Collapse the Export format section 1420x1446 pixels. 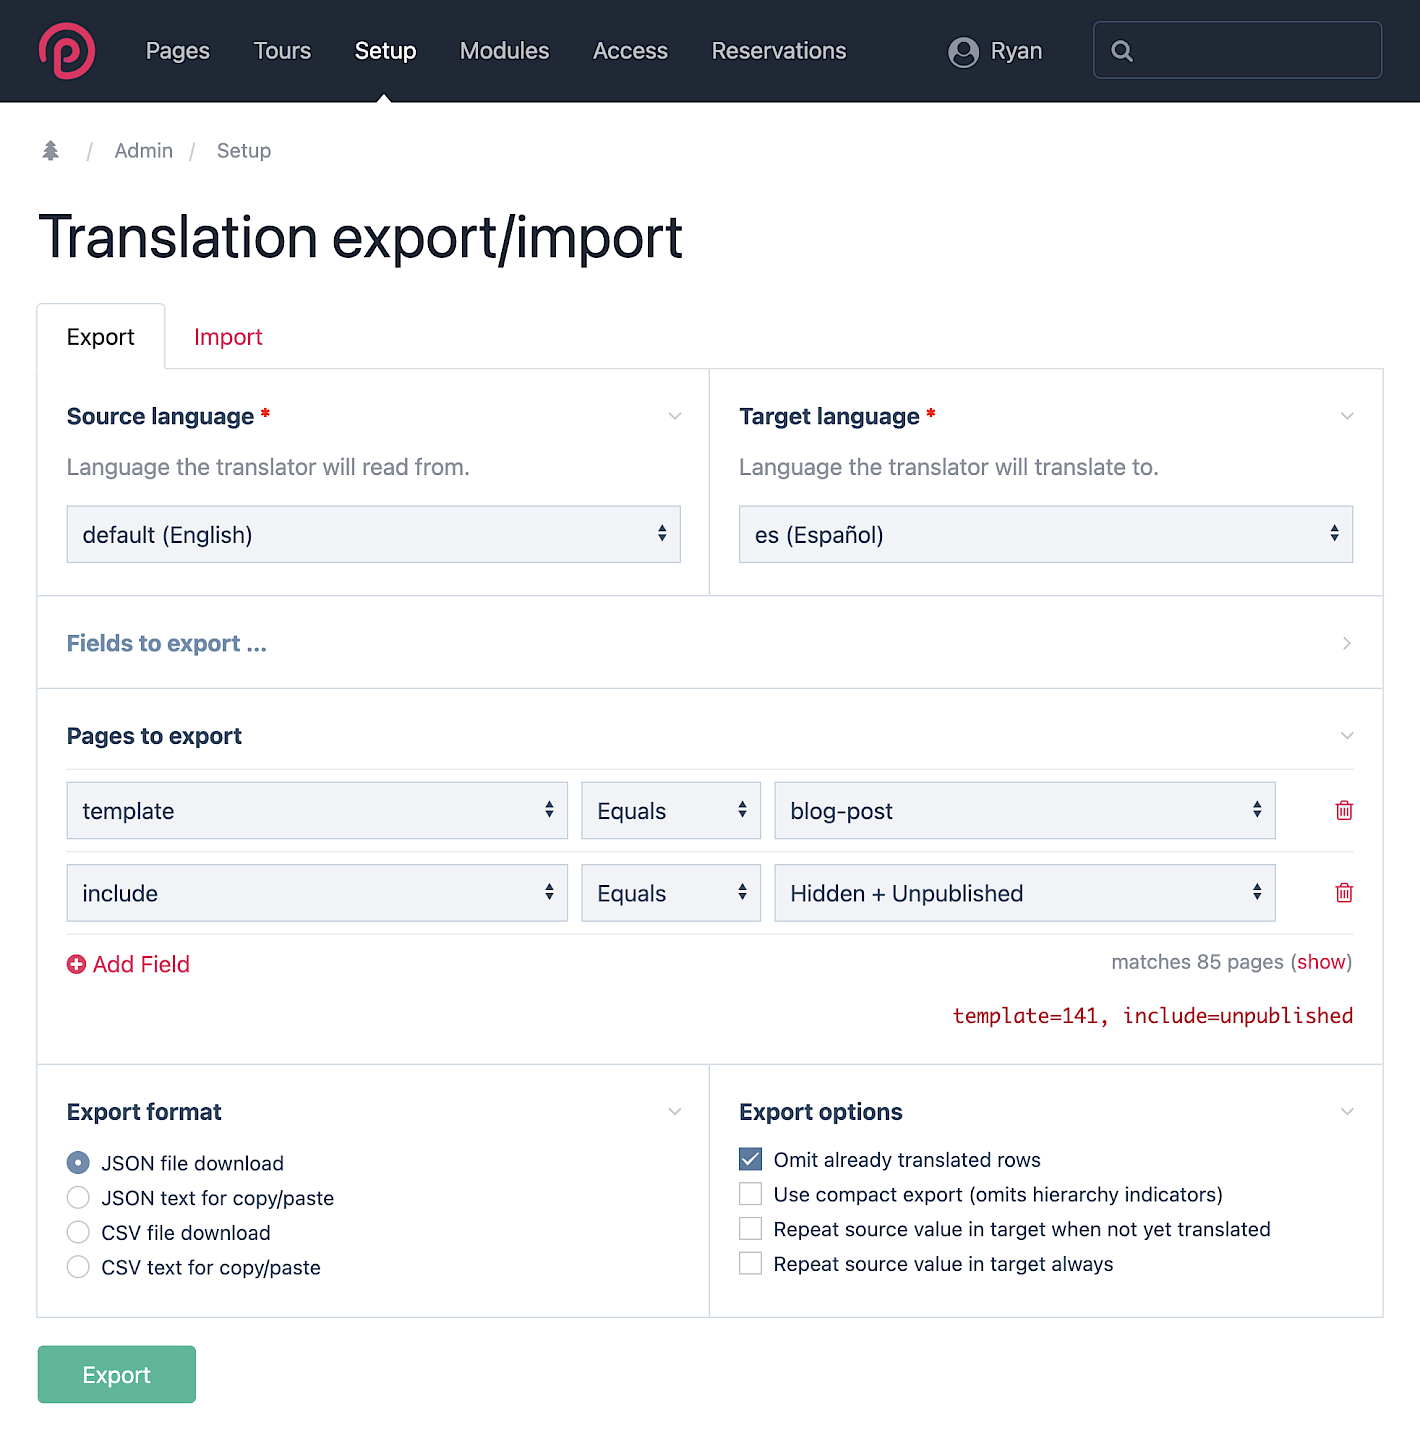tap(675, 1113)
